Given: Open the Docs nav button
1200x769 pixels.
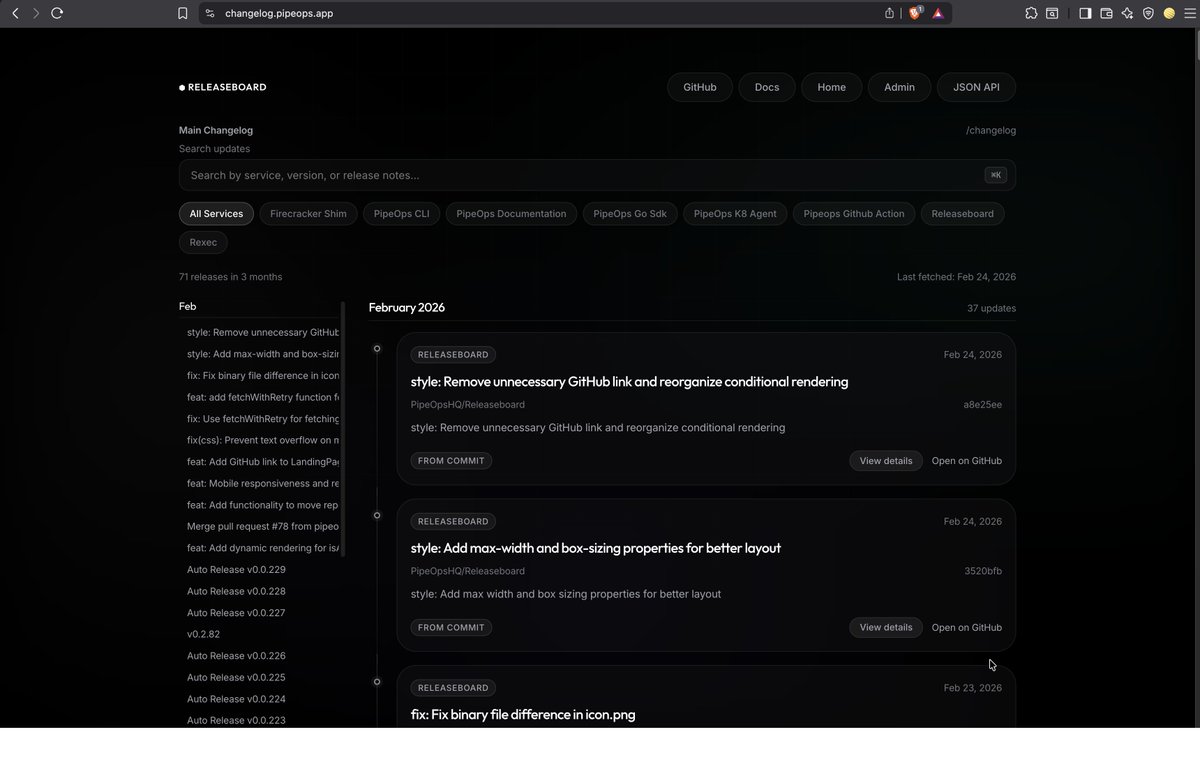Looking at the screenshot, I should click(x=767, y=87).
